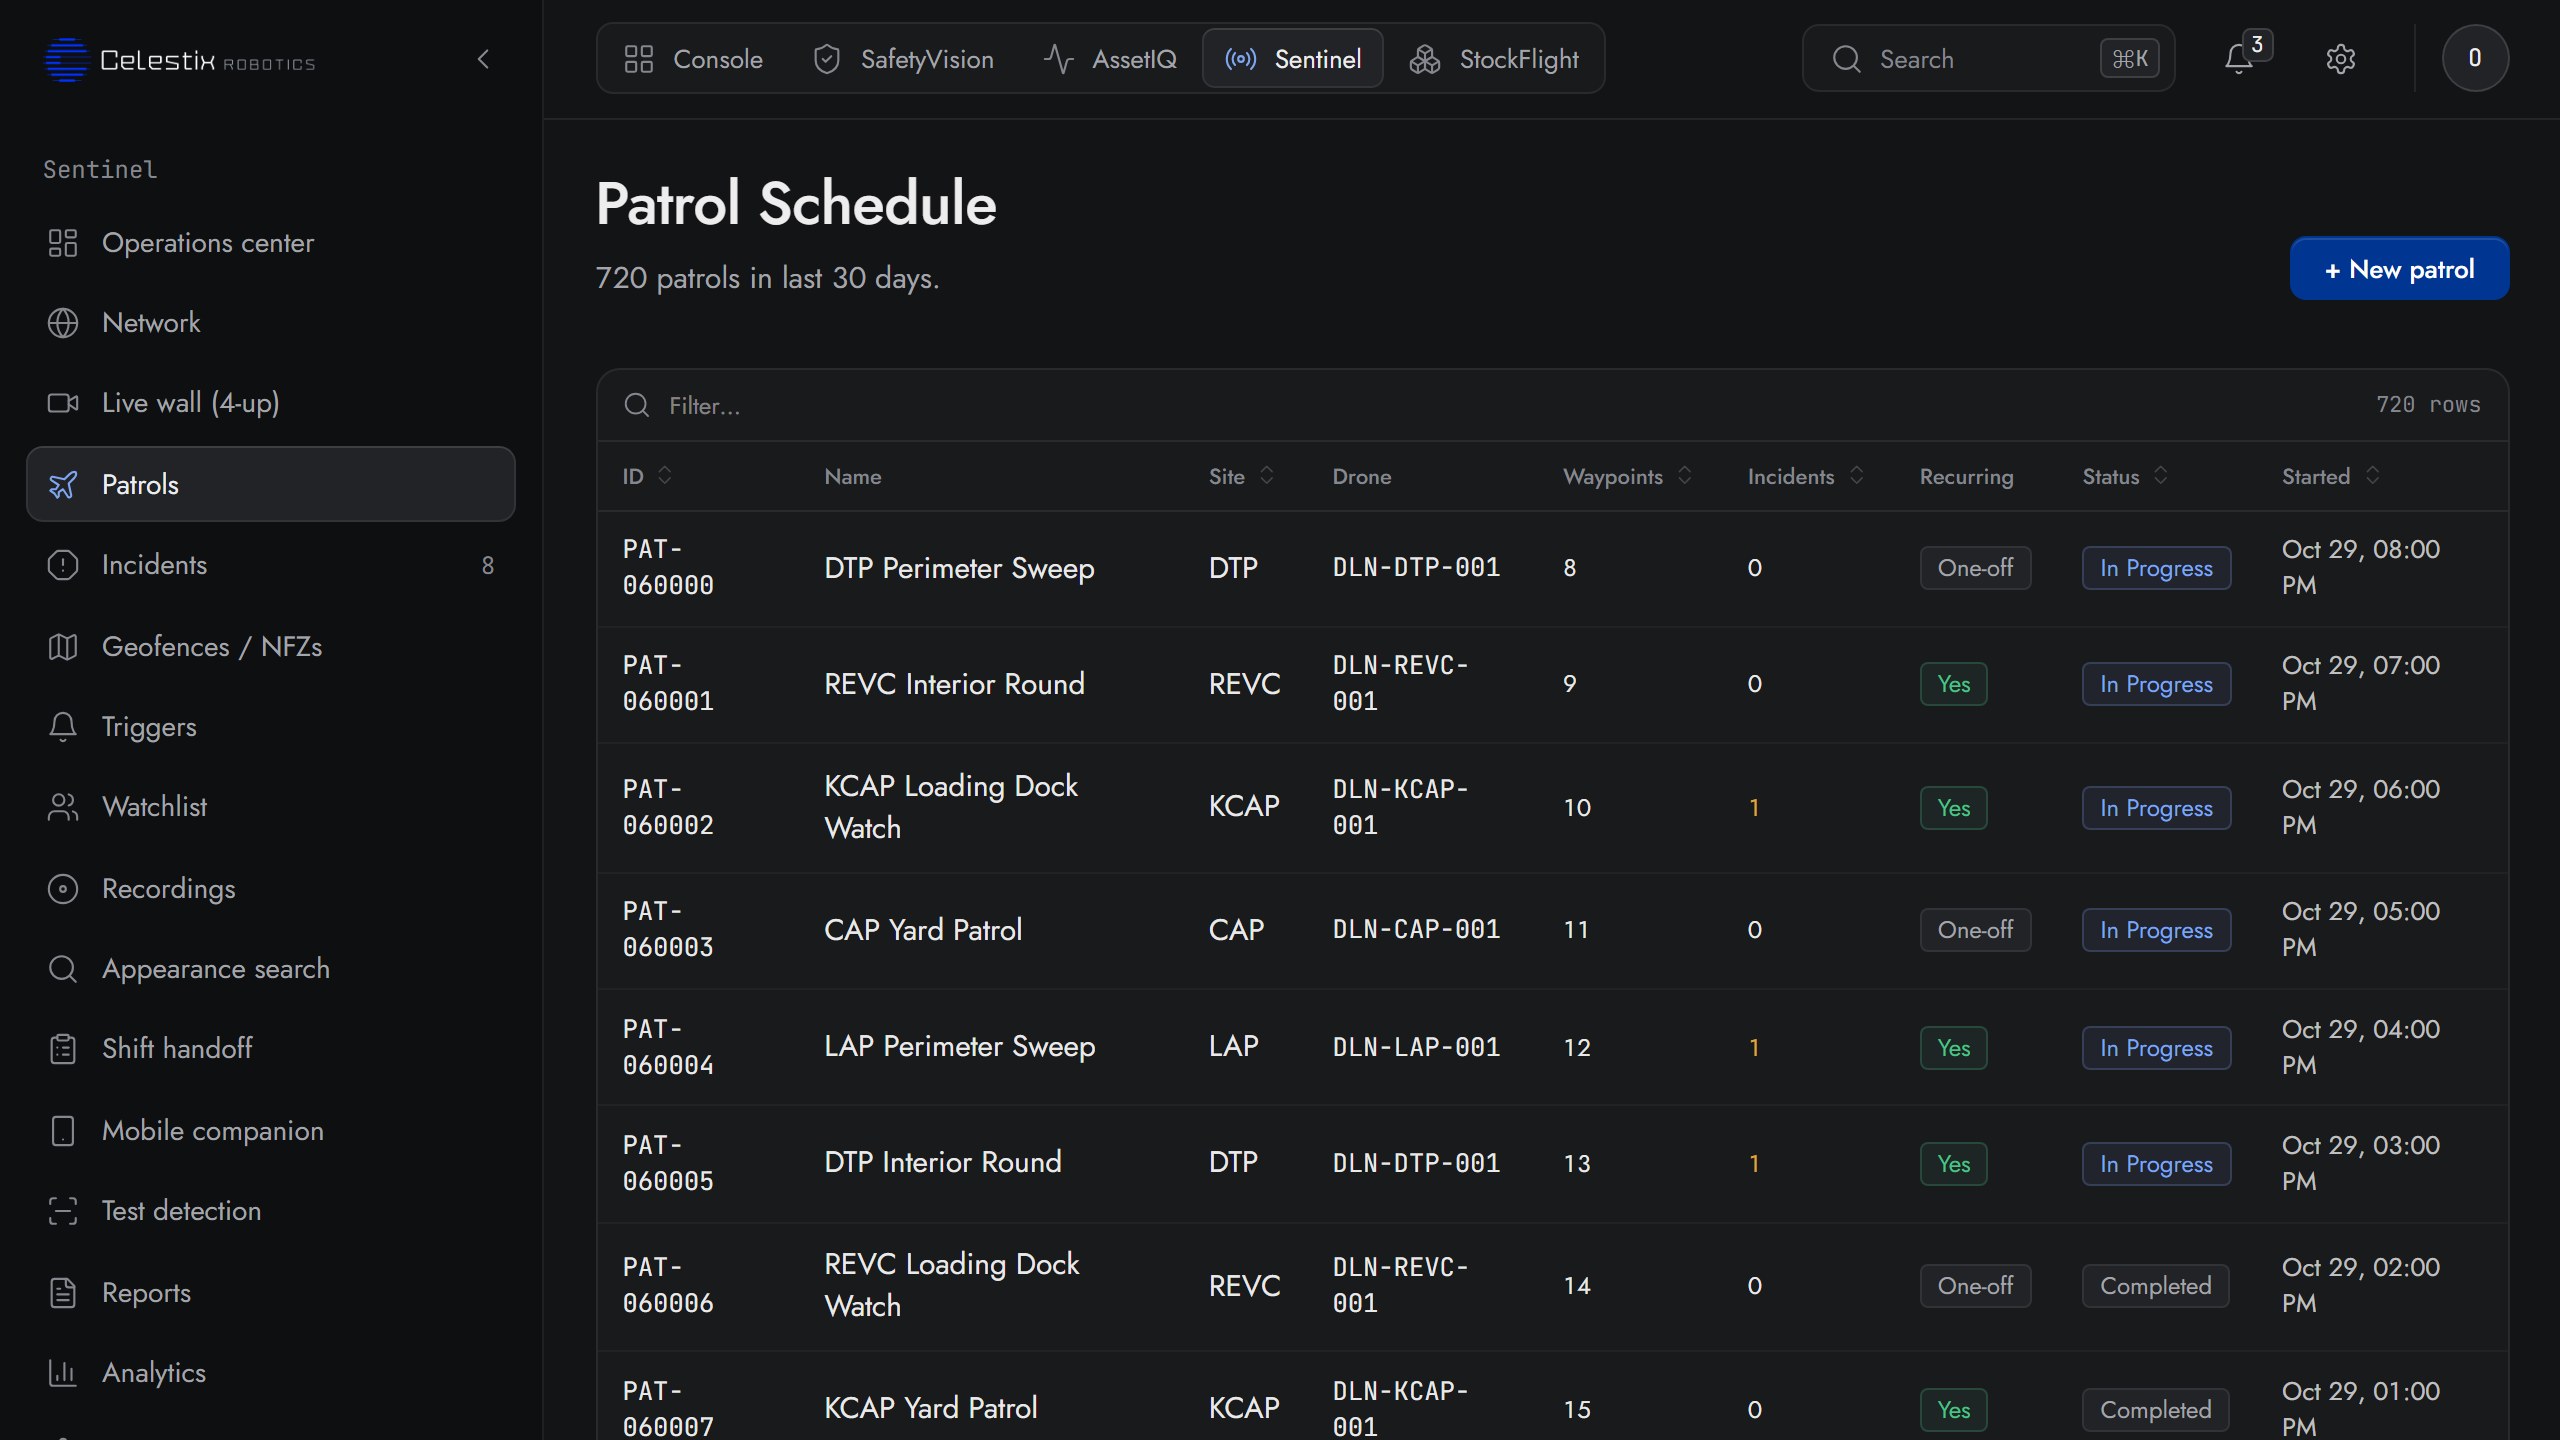
Task: Click the StockFlight boxes icon
Action: pyautogui.click(x=1424, y=59)
